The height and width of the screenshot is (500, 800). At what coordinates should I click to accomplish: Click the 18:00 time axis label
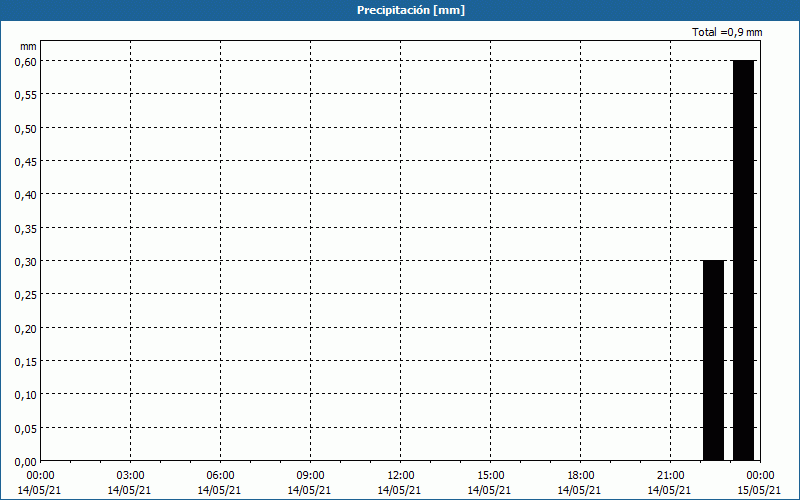(x=581, y=476)
